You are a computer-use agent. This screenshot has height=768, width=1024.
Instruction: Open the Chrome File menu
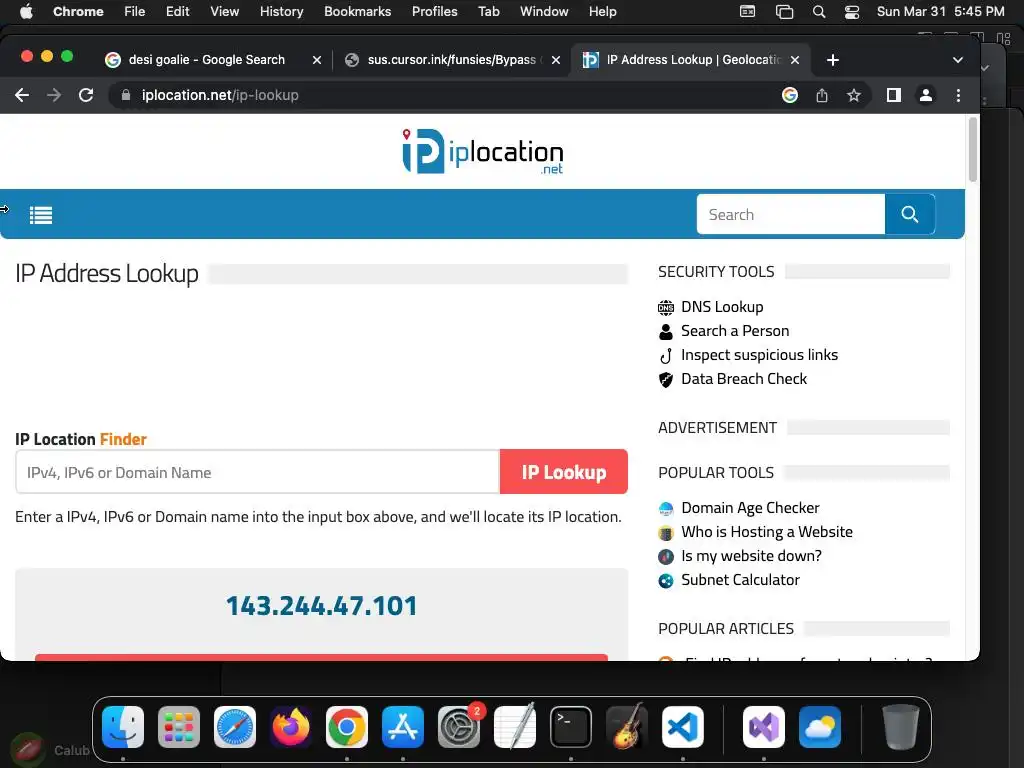[x=135, y=12]
